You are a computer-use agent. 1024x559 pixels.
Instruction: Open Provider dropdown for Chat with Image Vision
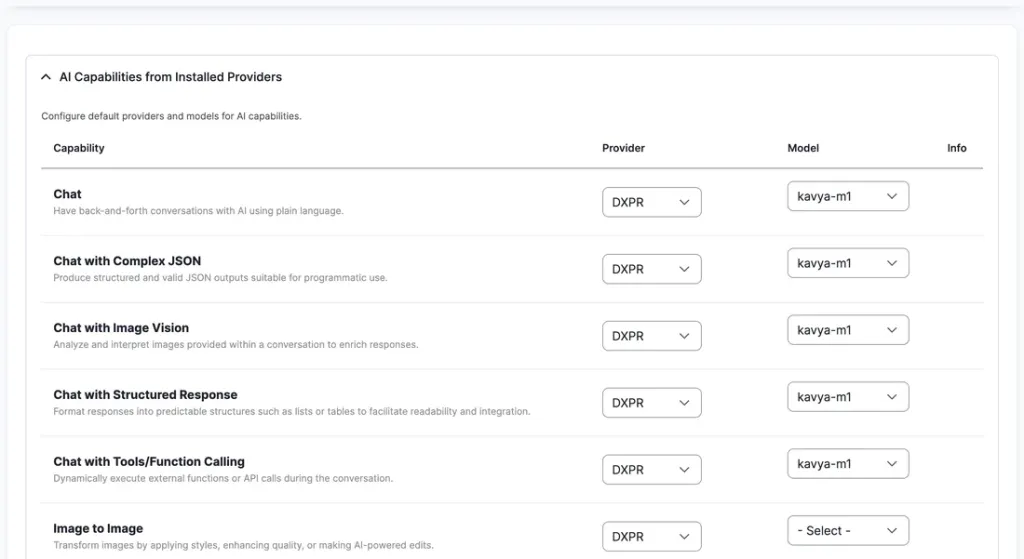[652, 336]
